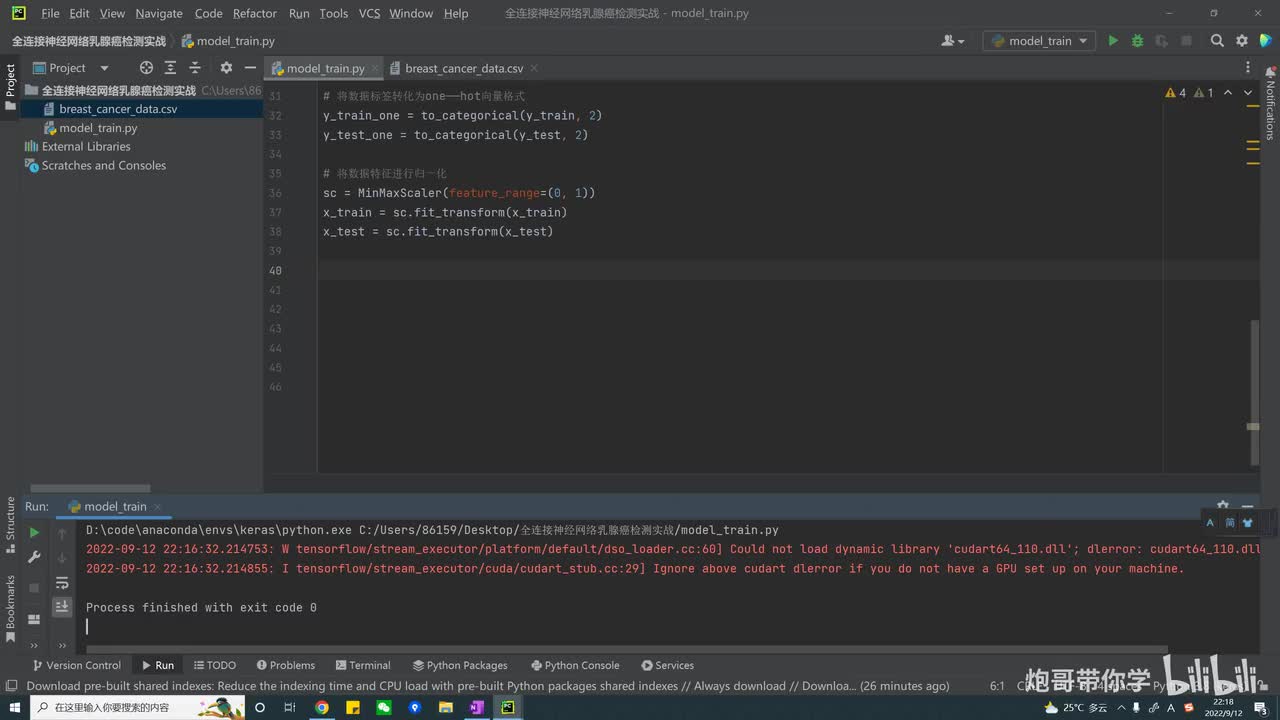Select model_train.py in Project tree
The width and height of the screenshot is (1280, 720).
point(98,128)
